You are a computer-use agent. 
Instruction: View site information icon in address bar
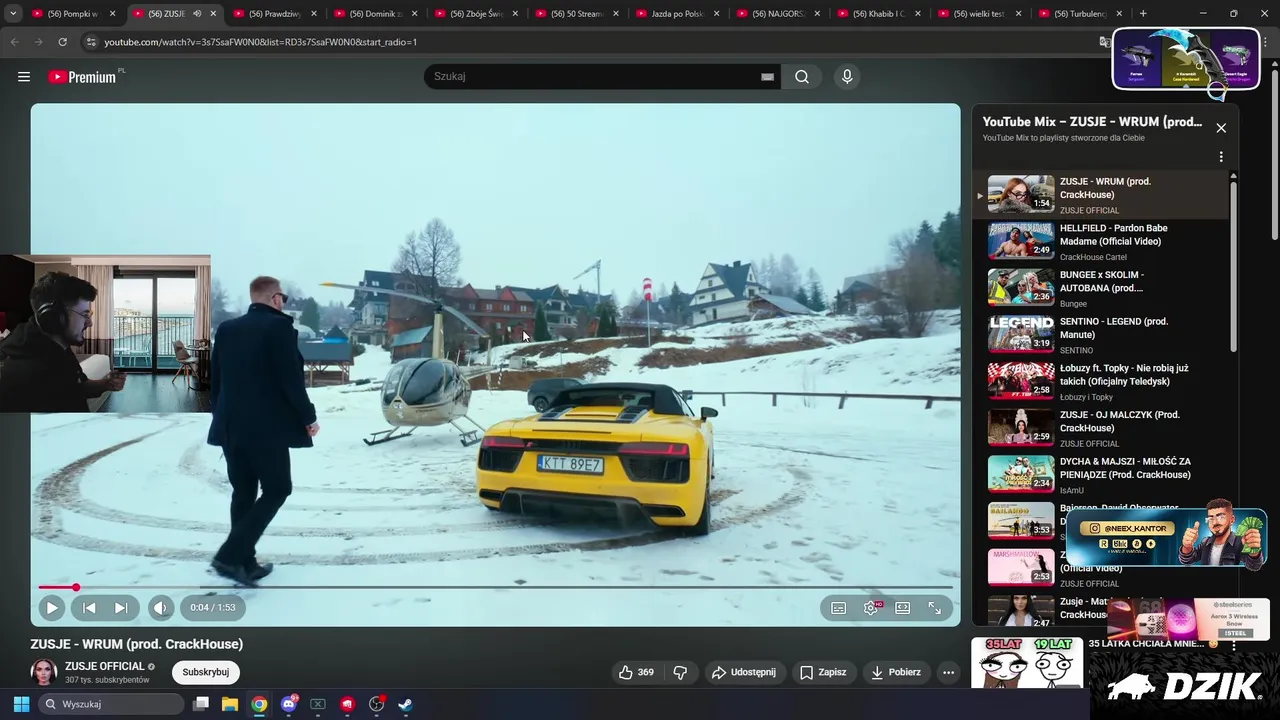pos(91,42)
